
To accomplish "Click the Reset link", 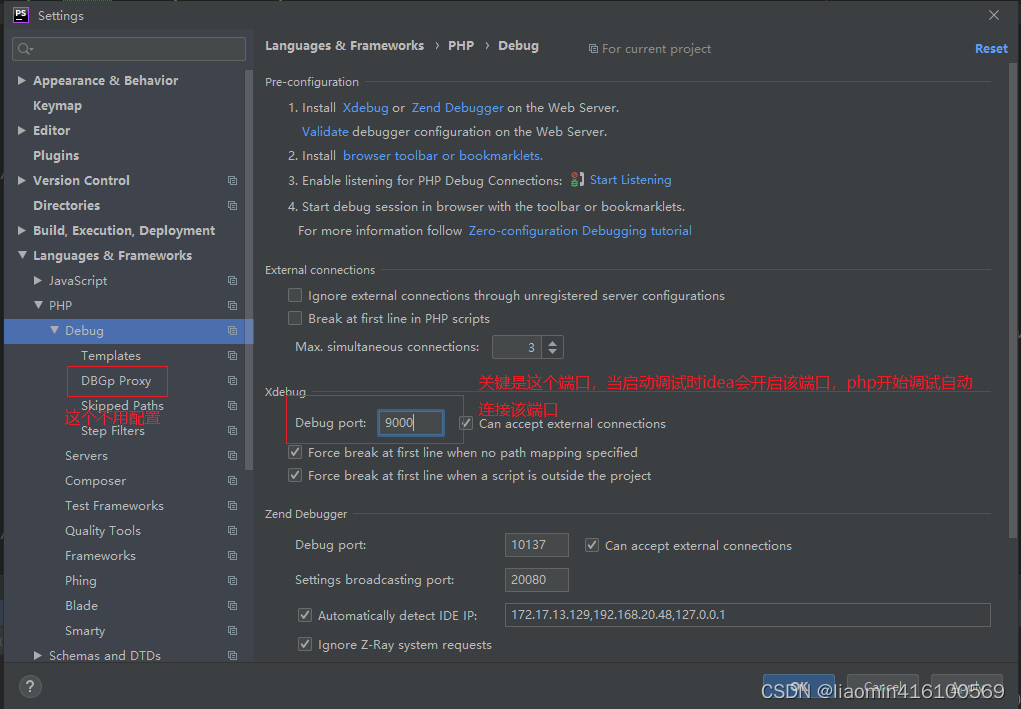I will pyautogui.click(x=991, y=49).
